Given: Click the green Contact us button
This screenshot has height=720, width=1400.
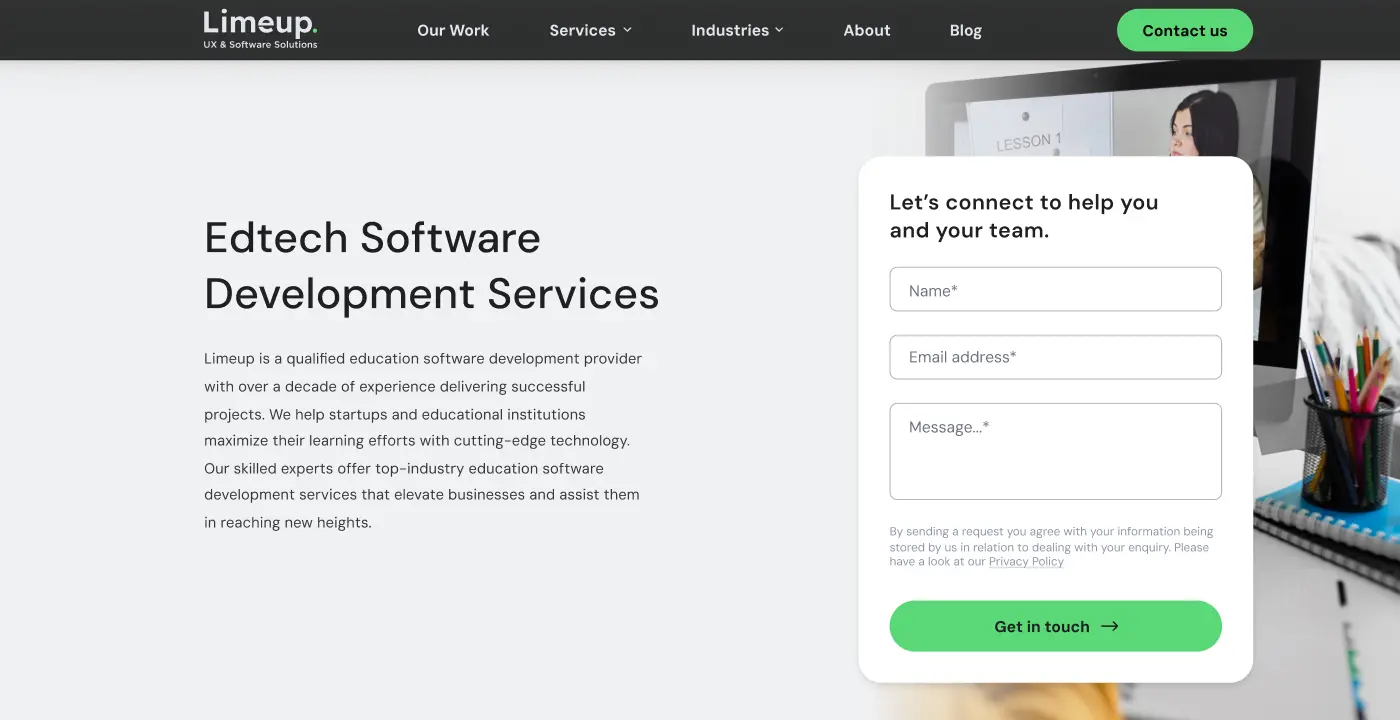Looking at the screenshot, I should coord(1185,30).
